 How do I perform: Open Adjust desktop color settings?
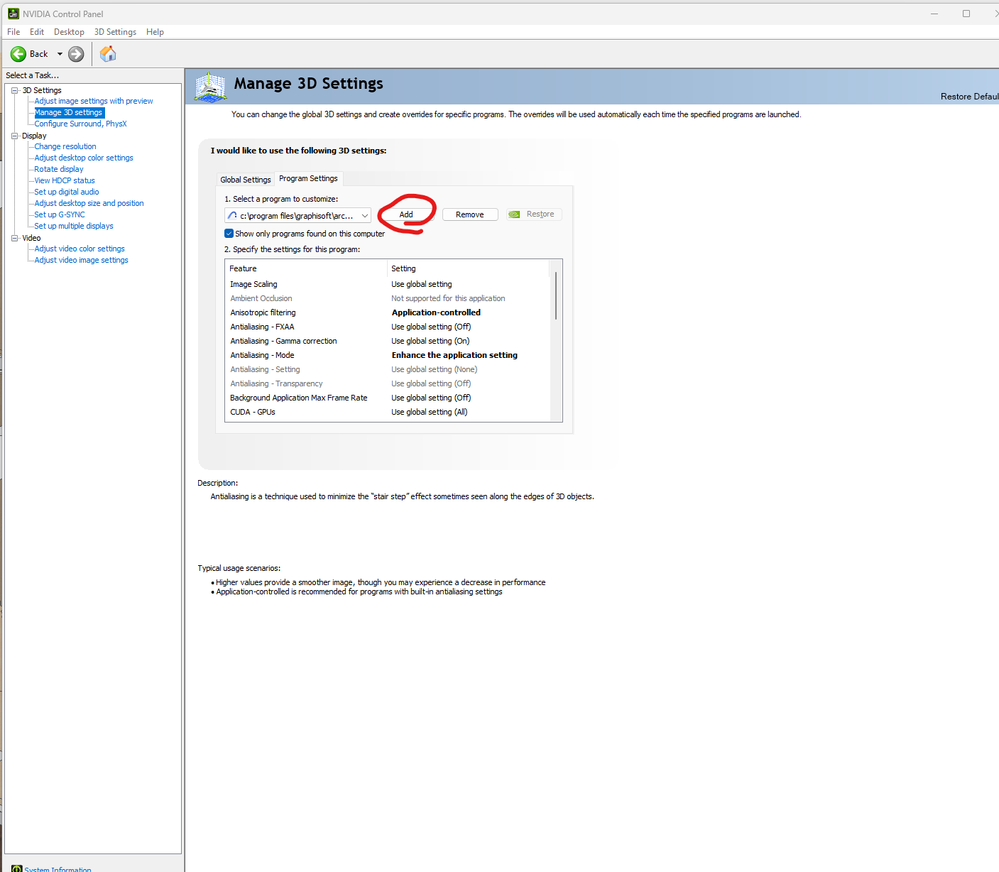coord(83,158)
